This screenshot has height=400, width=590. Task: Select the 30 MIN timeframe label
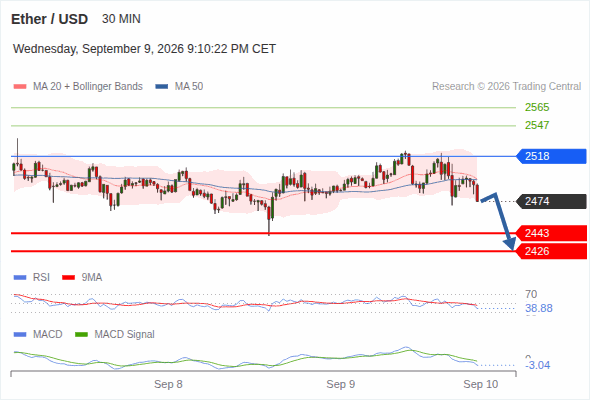click(121, 19)
